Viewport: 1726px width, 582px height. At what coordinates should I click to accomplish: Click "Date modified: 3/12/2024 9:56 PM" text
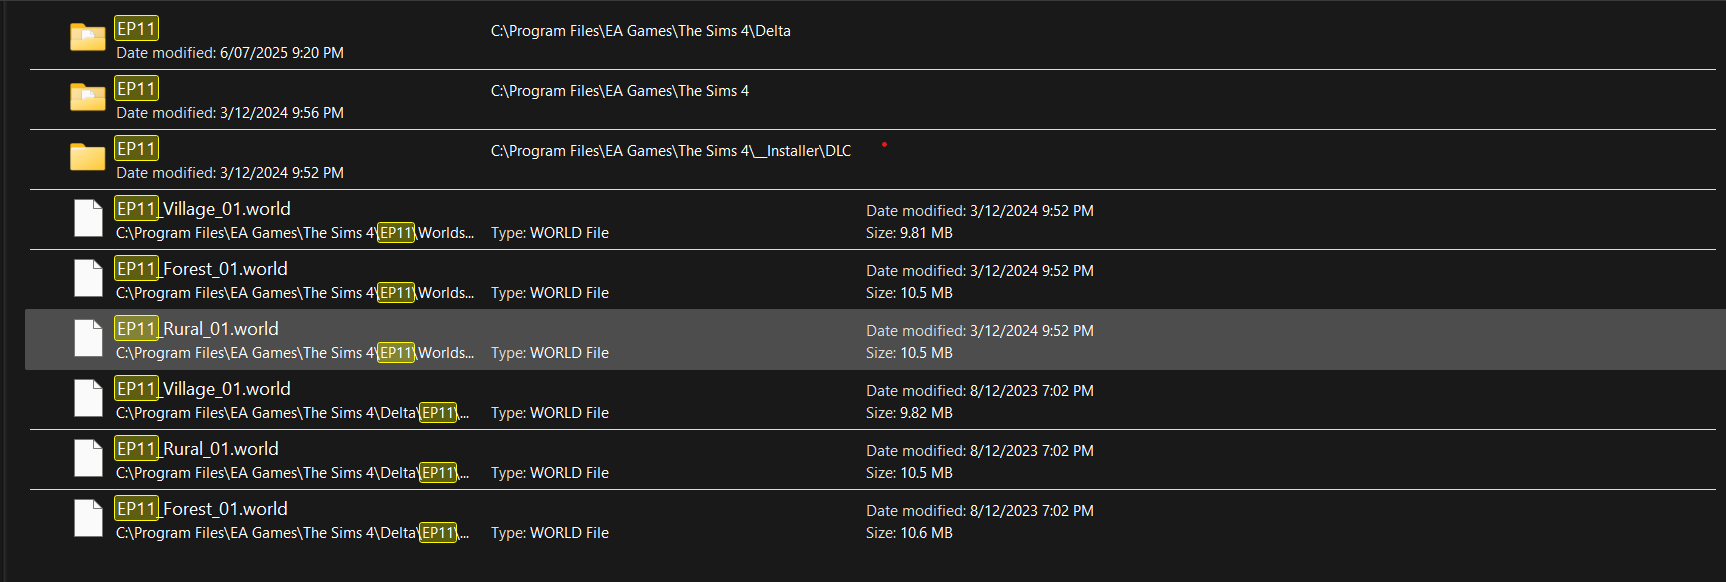click(x=230, y=113)
